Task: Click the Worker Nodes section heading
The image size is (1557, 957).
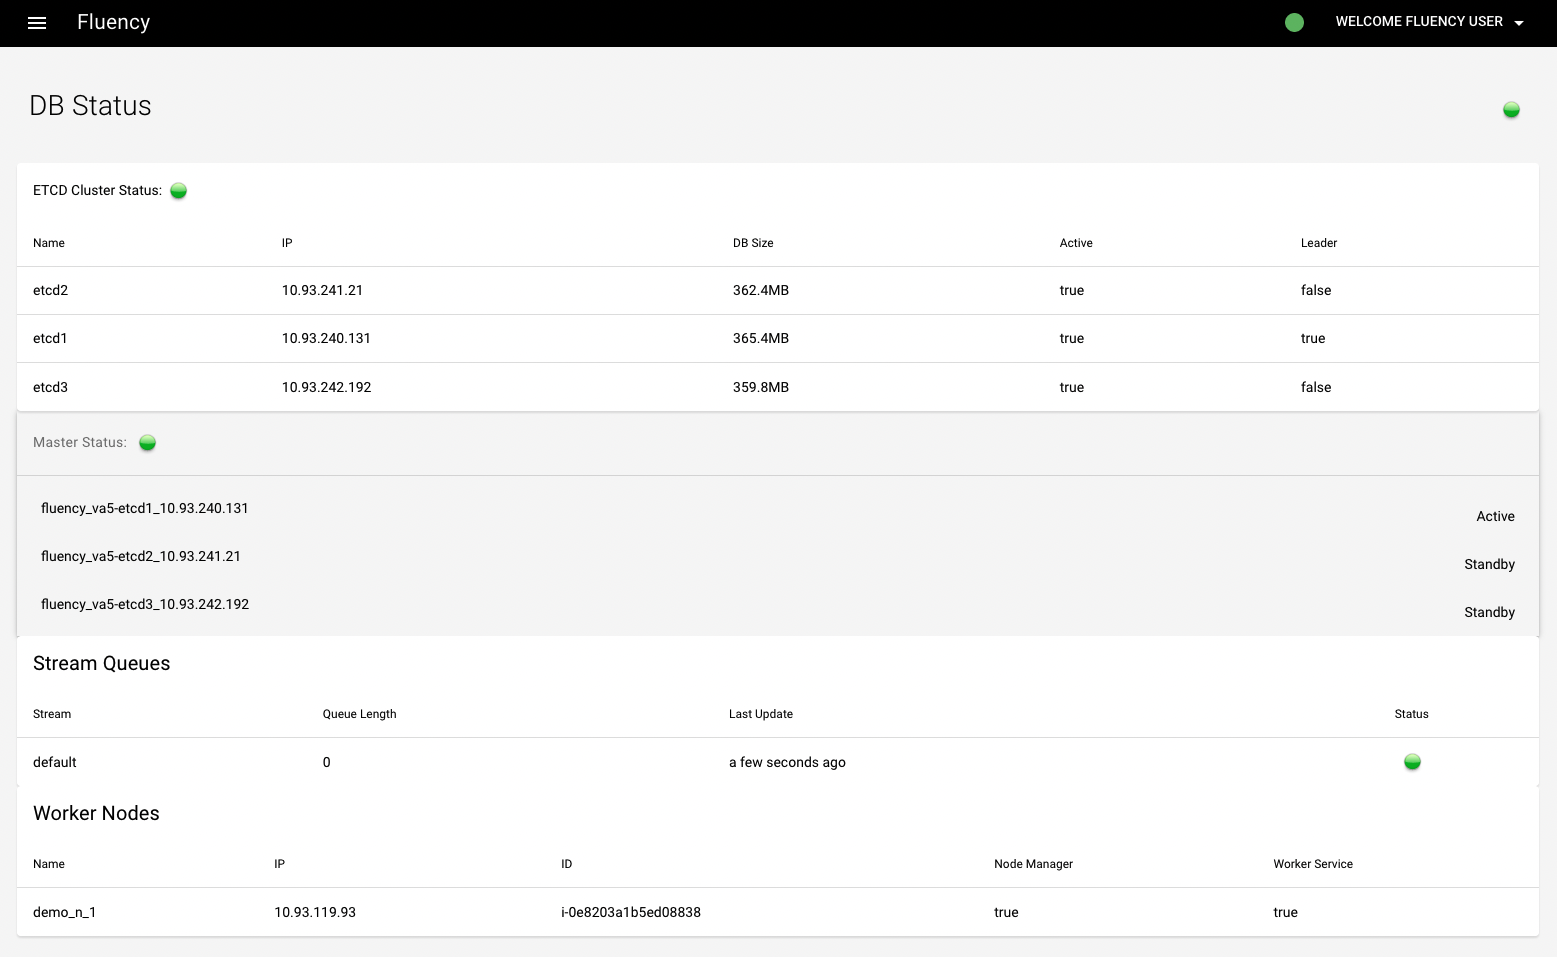Action: pos(96,813)
